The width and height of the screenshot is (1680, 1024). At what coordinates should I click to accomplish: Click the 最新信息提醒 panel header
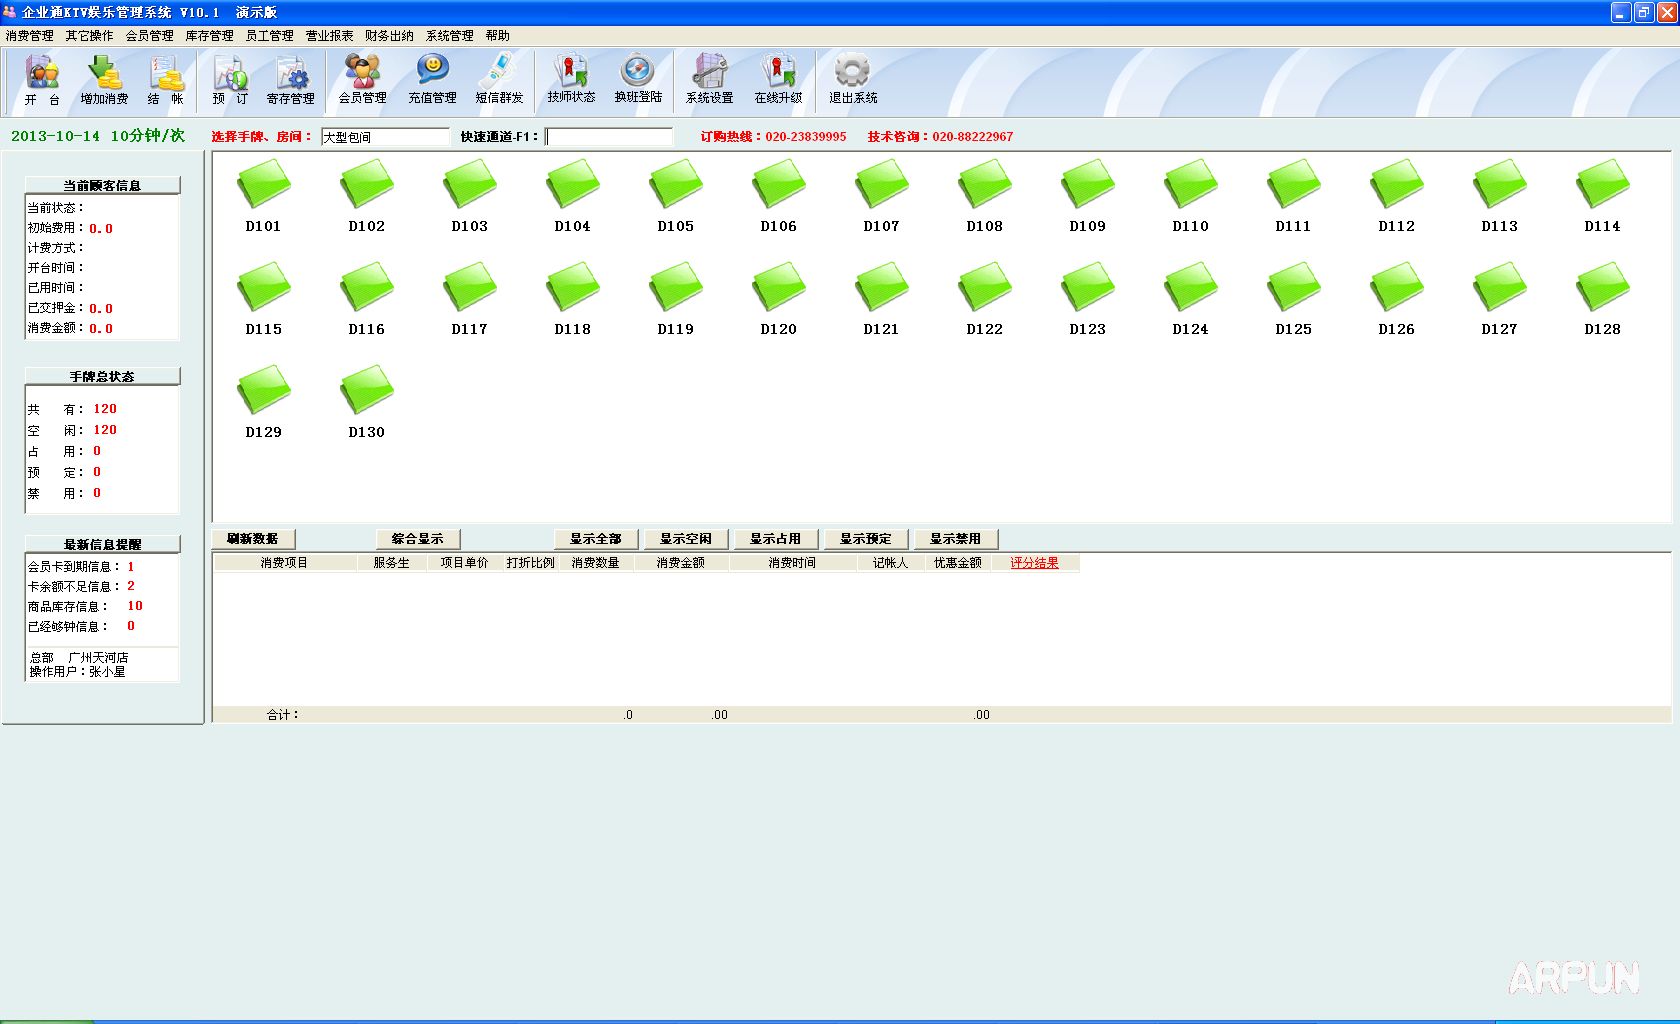click(103, 544)
